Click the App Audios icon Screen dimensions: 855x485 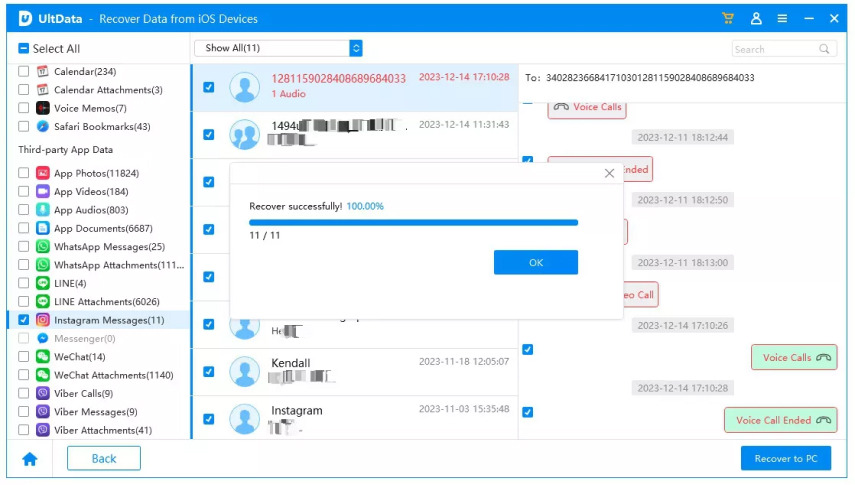pyautogui.click(x=43, y=210)
